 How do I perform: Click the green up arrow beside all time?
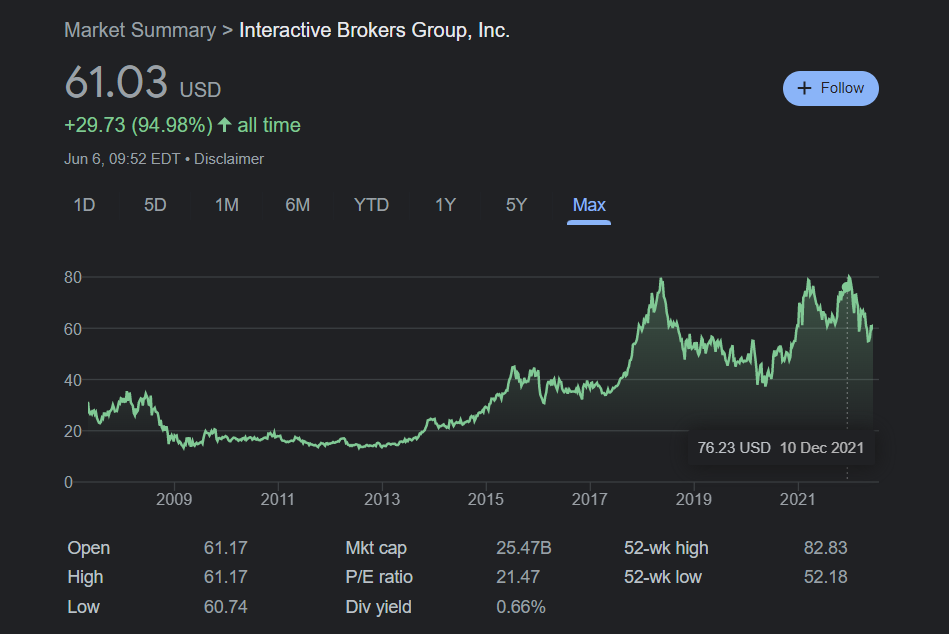pos(224,125)
